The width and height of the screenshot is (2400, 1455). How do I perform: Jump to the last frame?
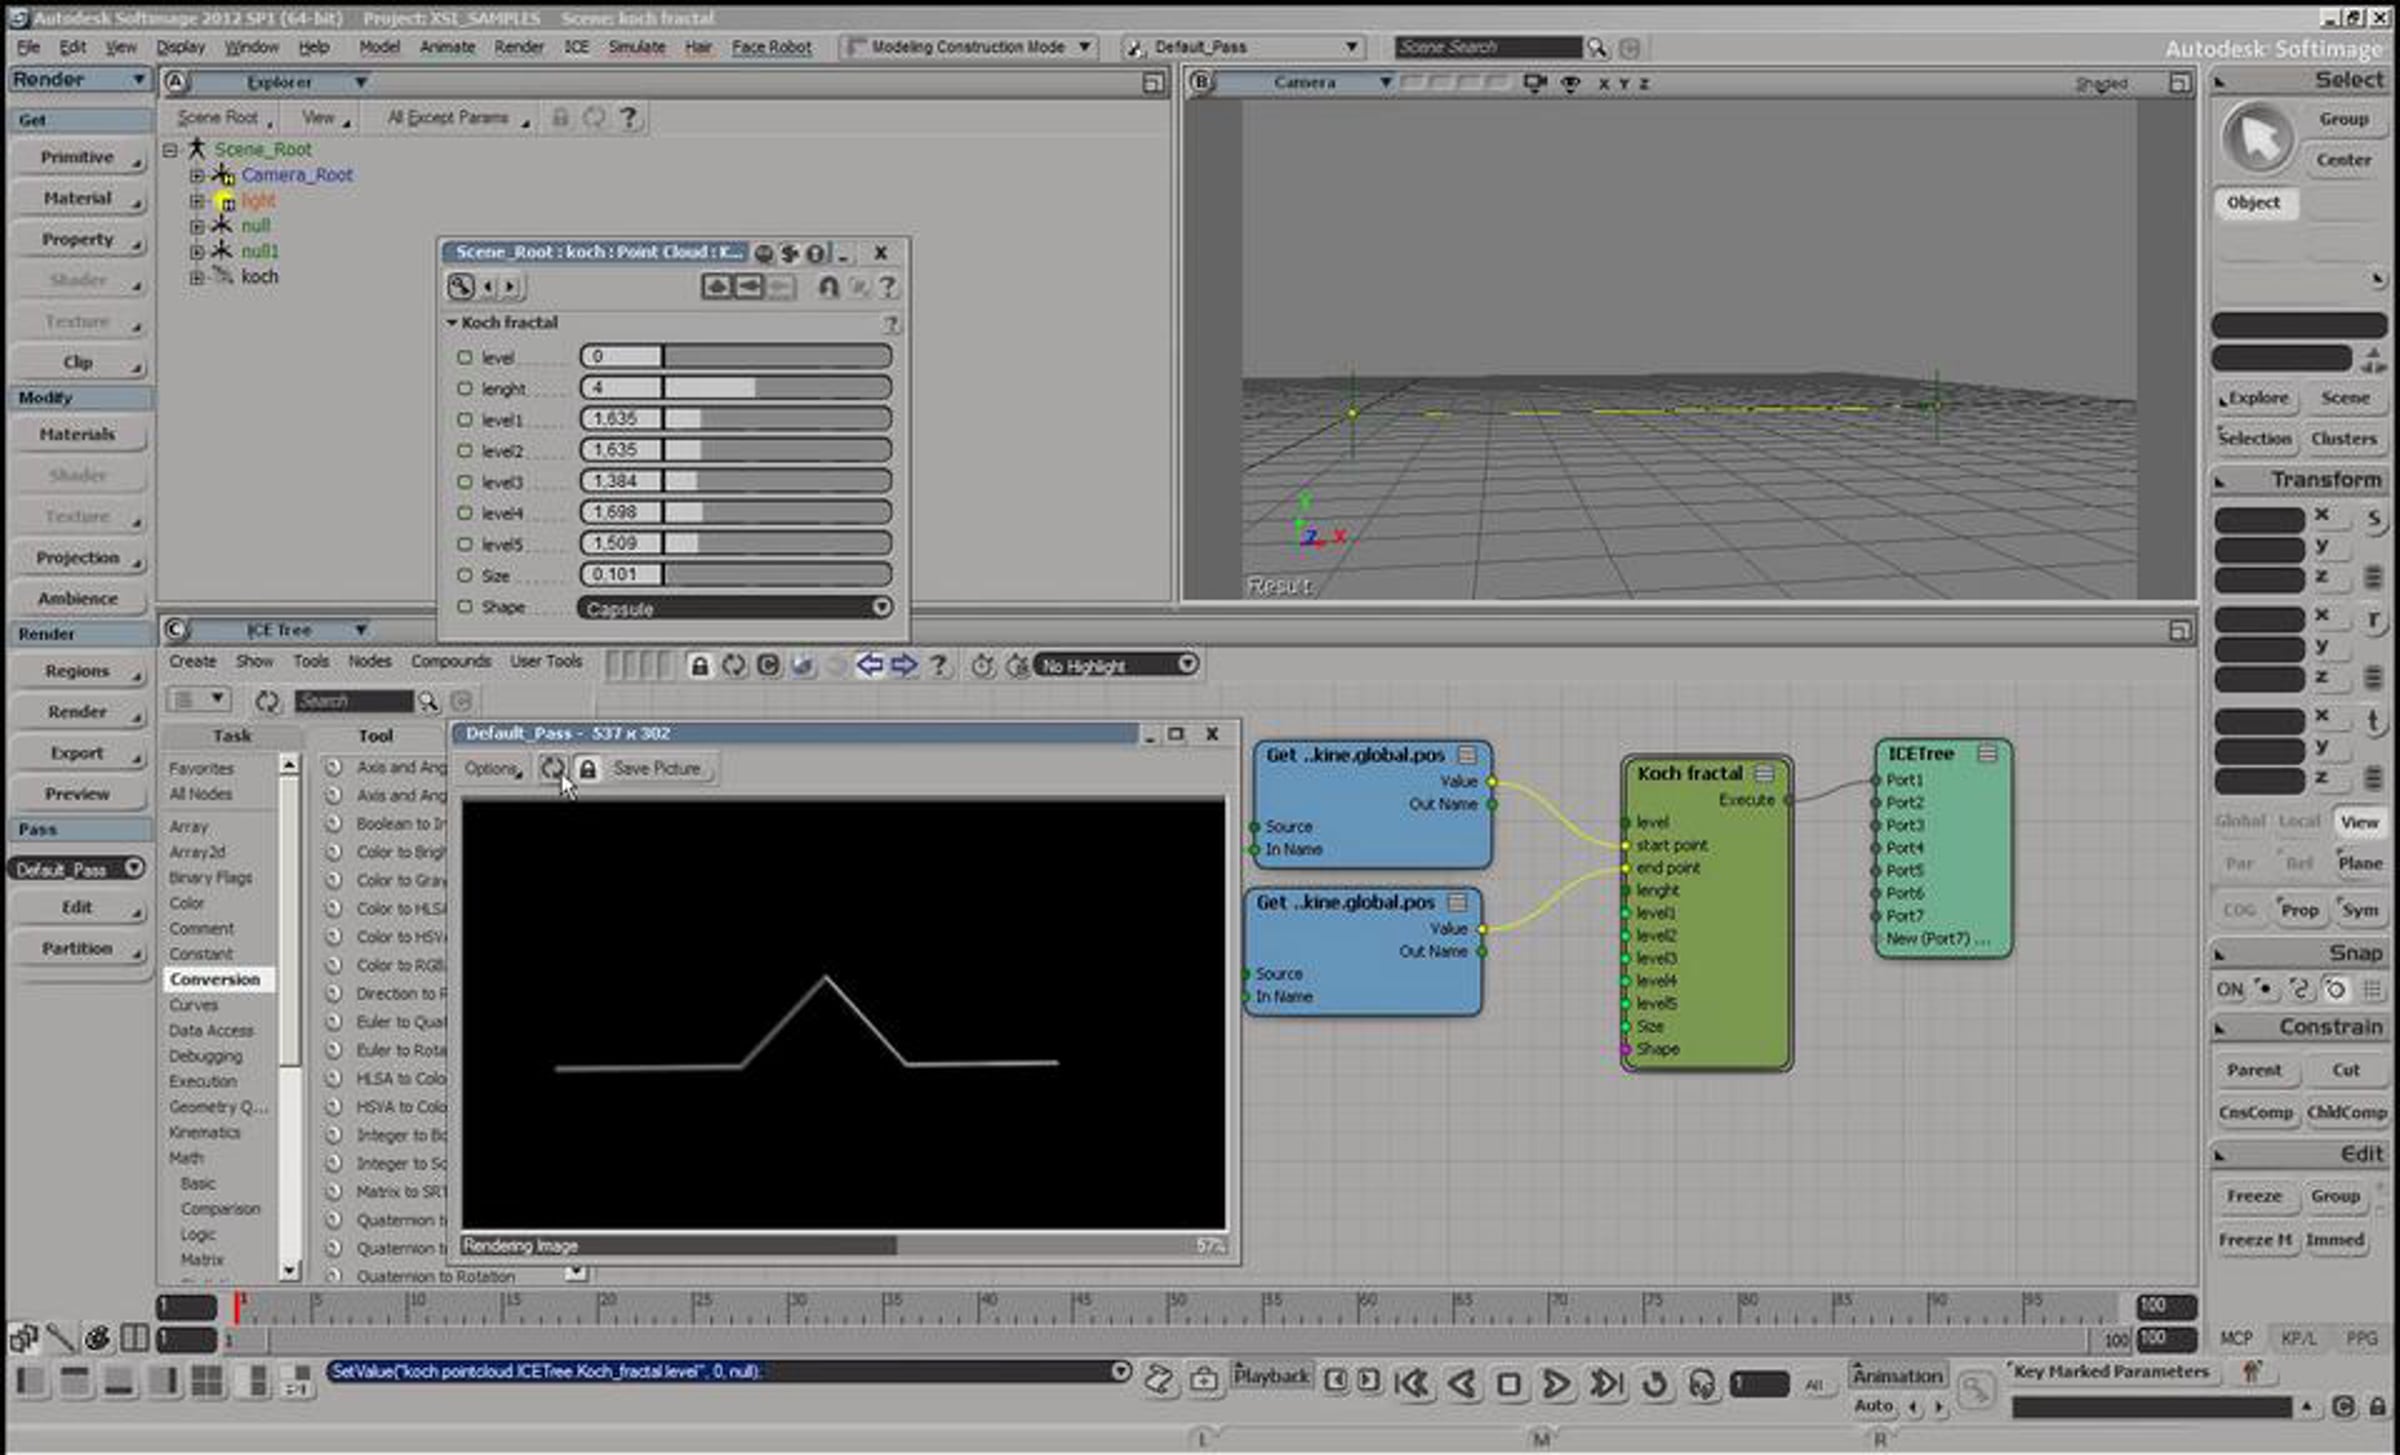tap(1606, 1383)
